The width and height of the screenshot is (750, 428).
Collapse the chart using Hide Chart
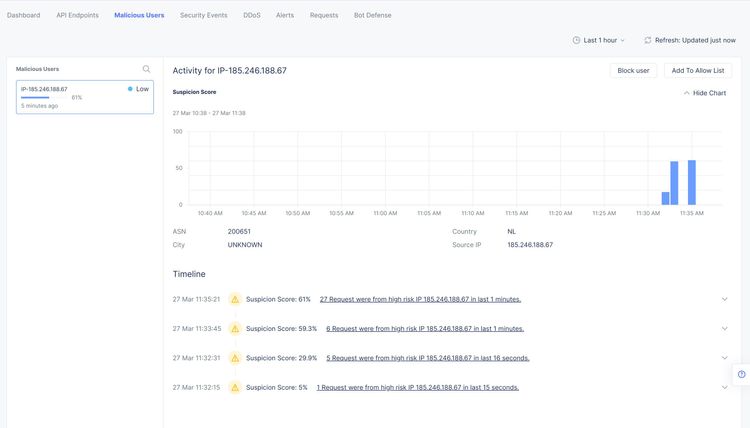(705, 92)
